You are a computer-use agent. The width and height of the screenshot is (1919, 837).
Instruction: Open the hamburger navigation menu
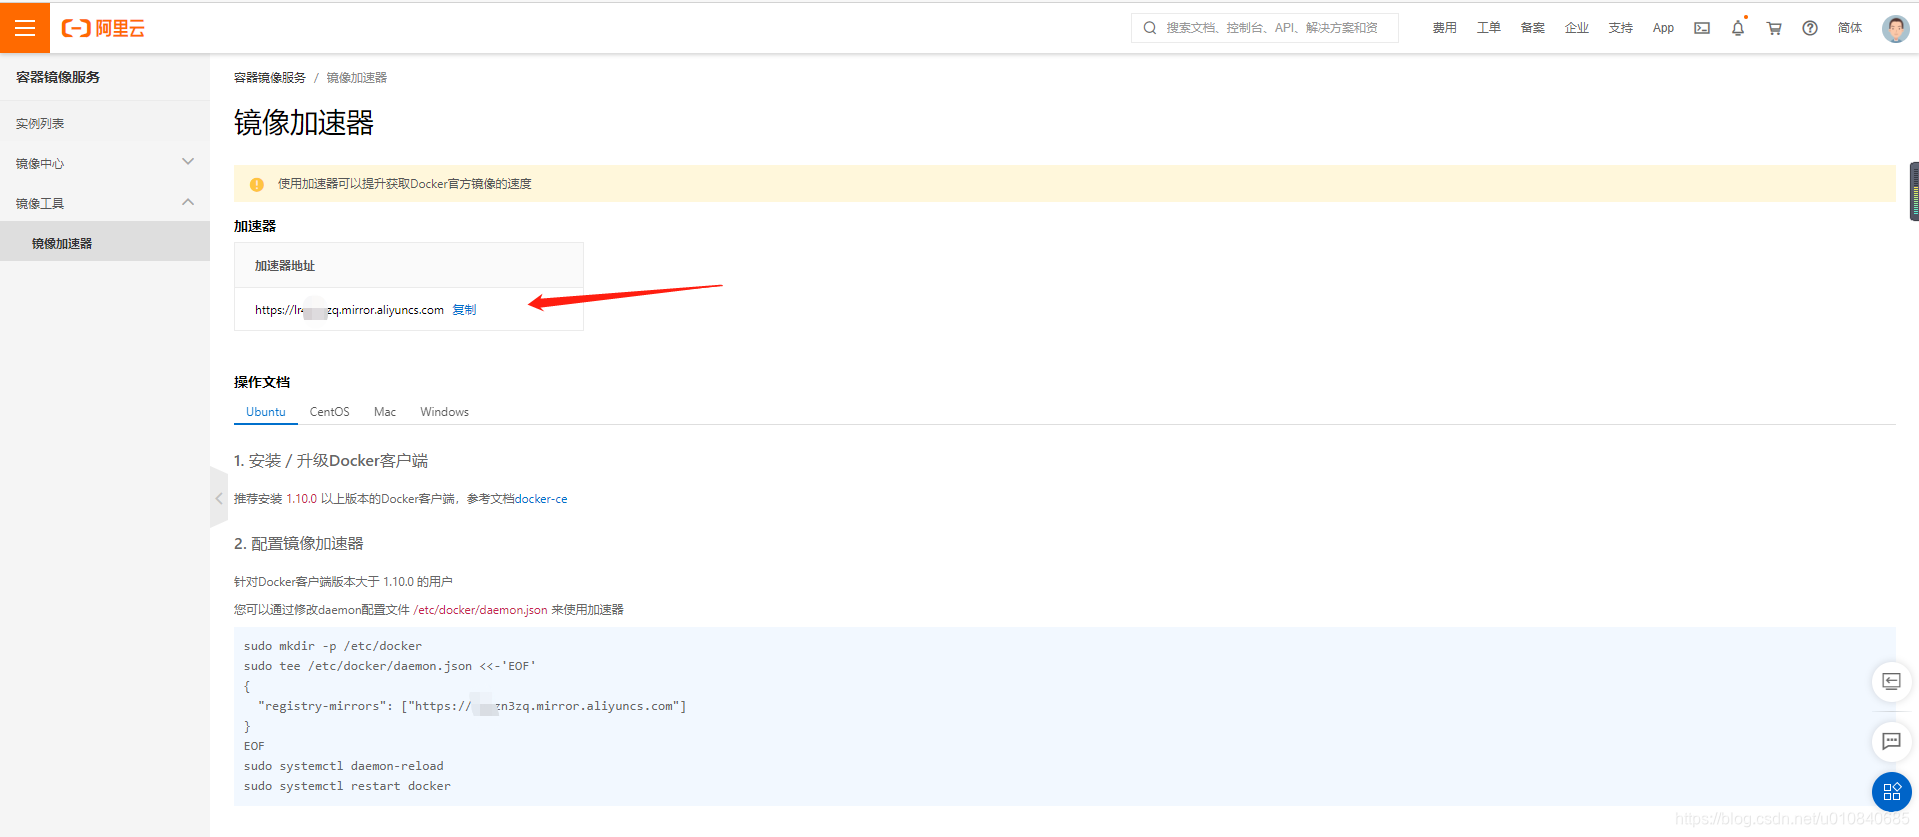25,28
